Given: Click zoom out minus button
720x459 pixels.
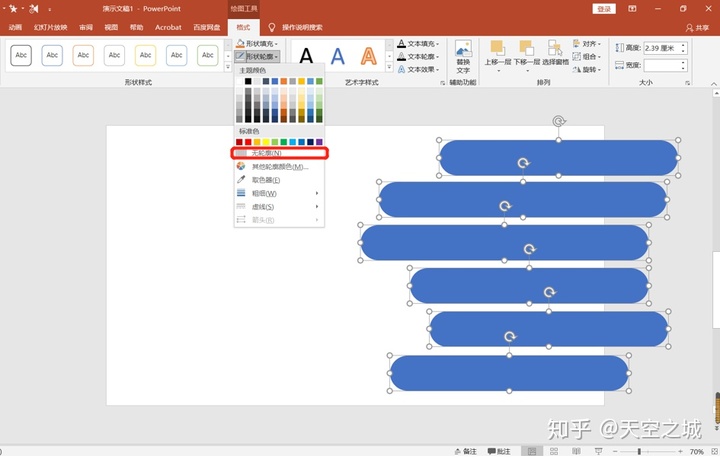Looking at the screenshot, I should click(x=615, y=452).
